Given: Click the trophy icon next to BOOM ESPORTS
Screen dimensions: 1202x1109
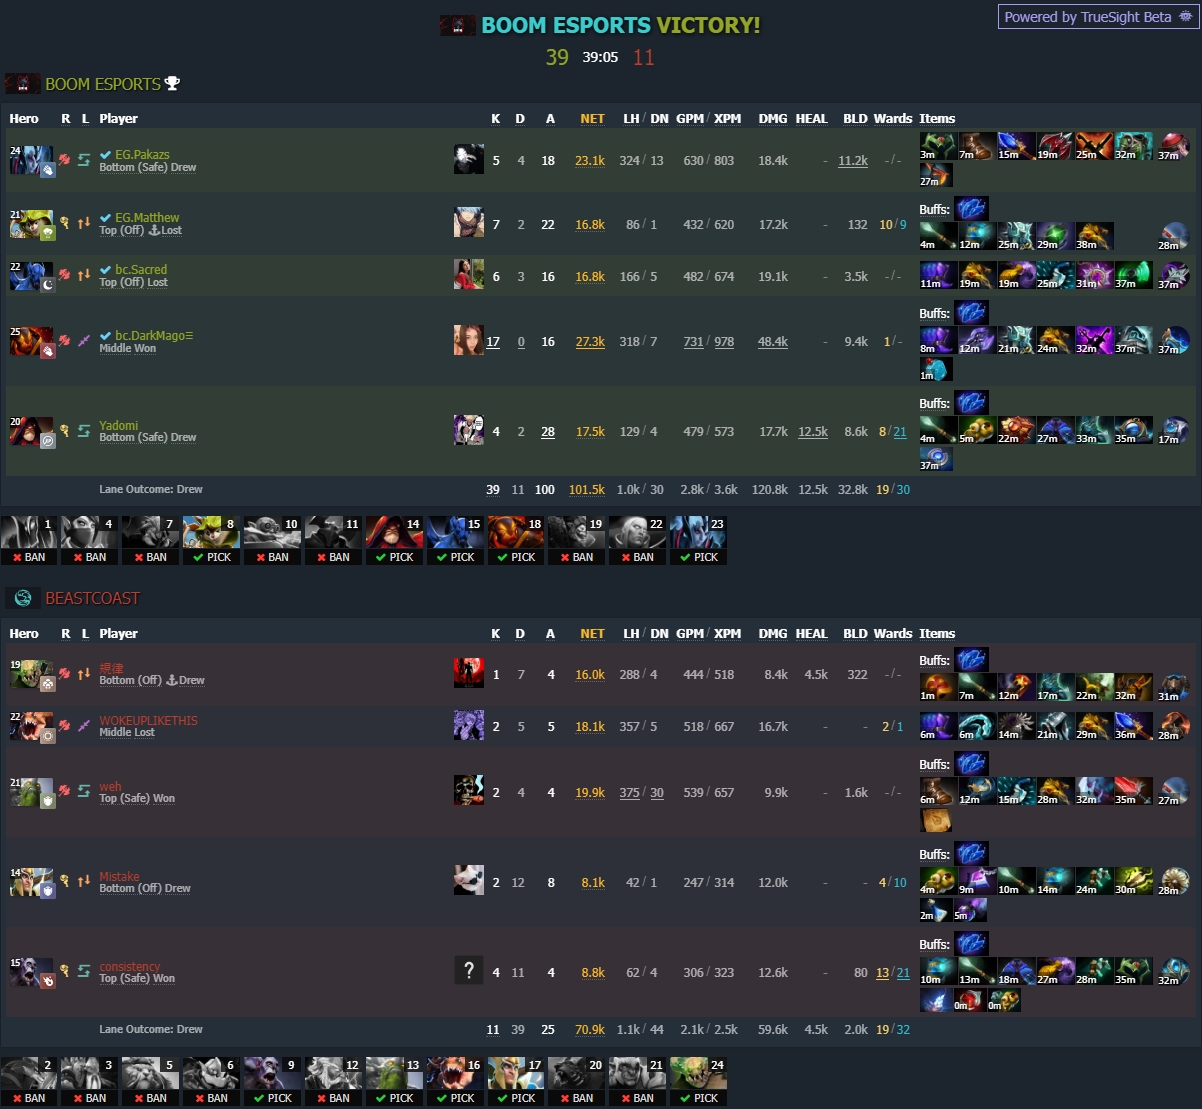Looking at the screenshot, I should click(172, 84).
